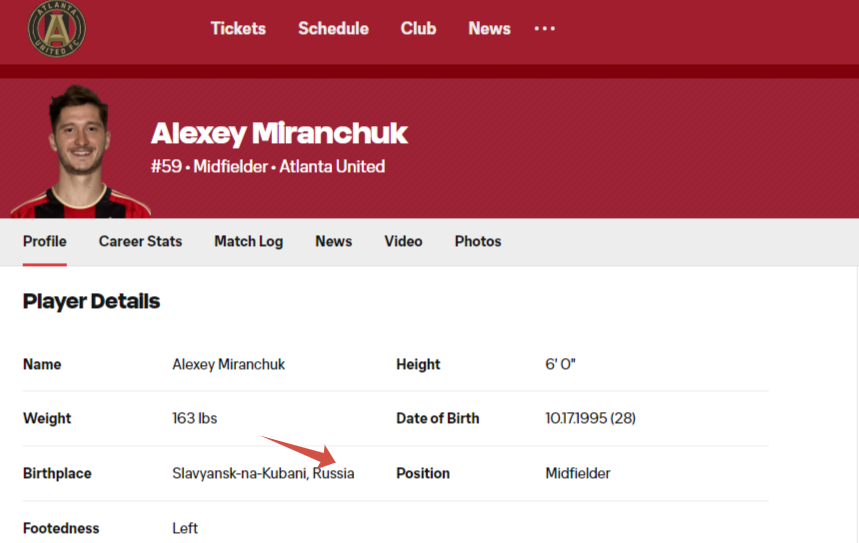Switch to the Video tab

(x=403, y=242)
